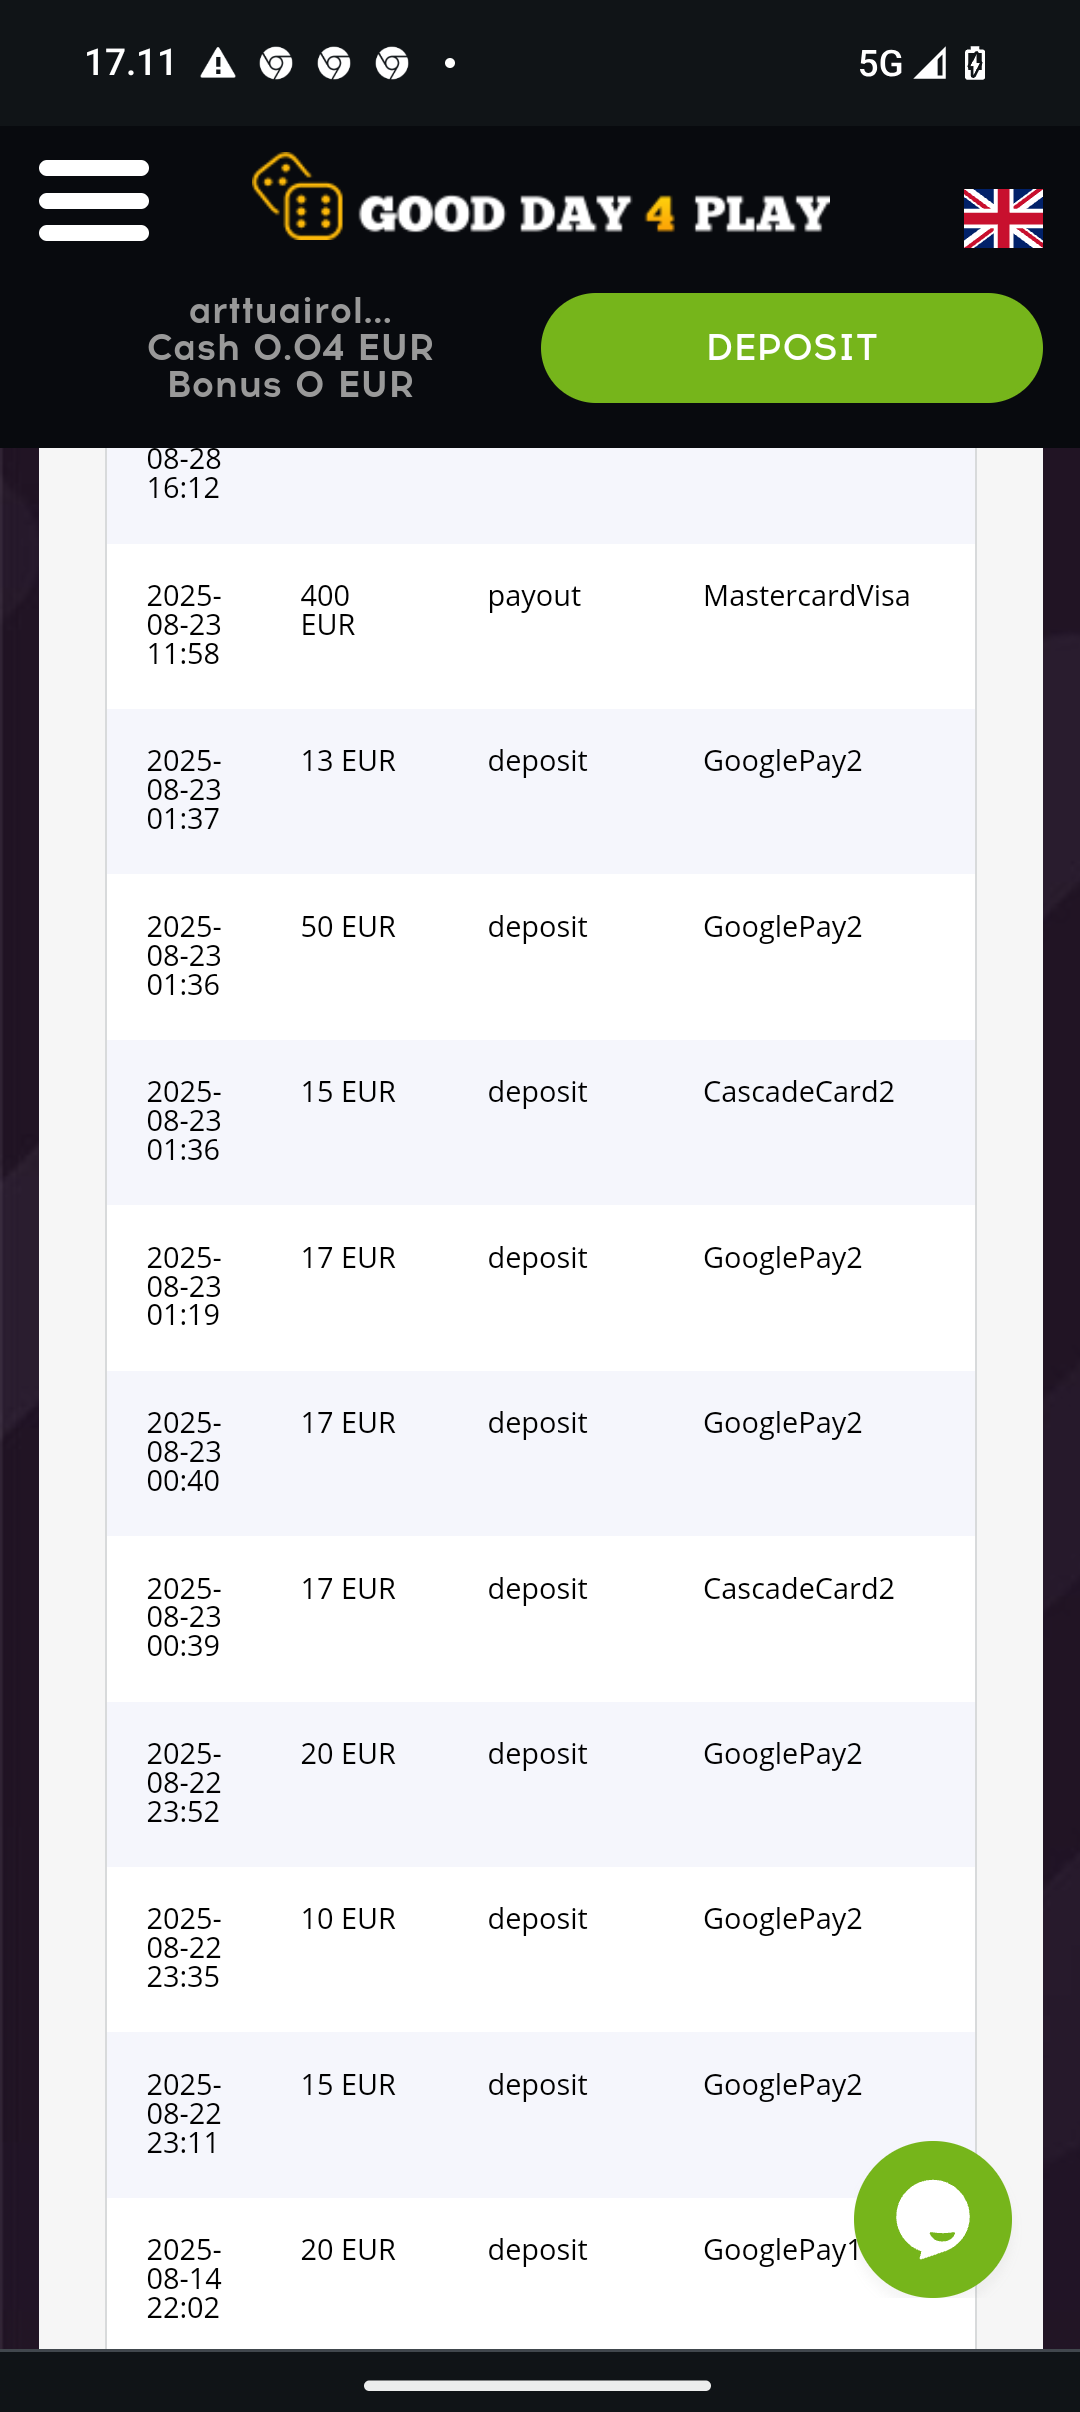Select the 10 EUR GooglePay2 deposit row
This screenshot has height=2412, width=1080.
tap(540, 1948)
